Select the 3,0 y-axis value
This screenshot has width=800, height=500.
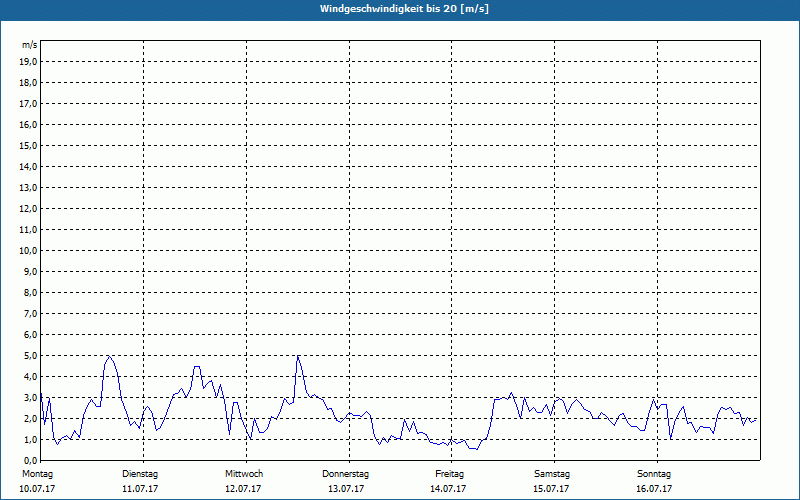(x=30, y=397)
